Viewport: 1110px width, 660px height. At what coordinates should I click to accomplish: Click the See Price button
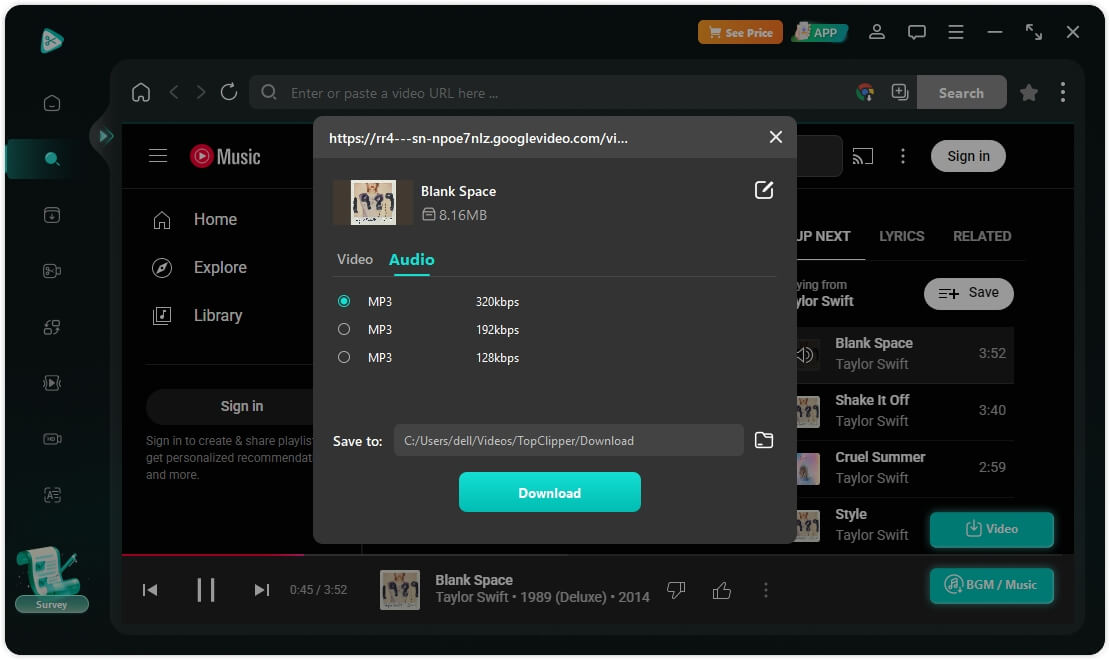(x=740, y=33)
